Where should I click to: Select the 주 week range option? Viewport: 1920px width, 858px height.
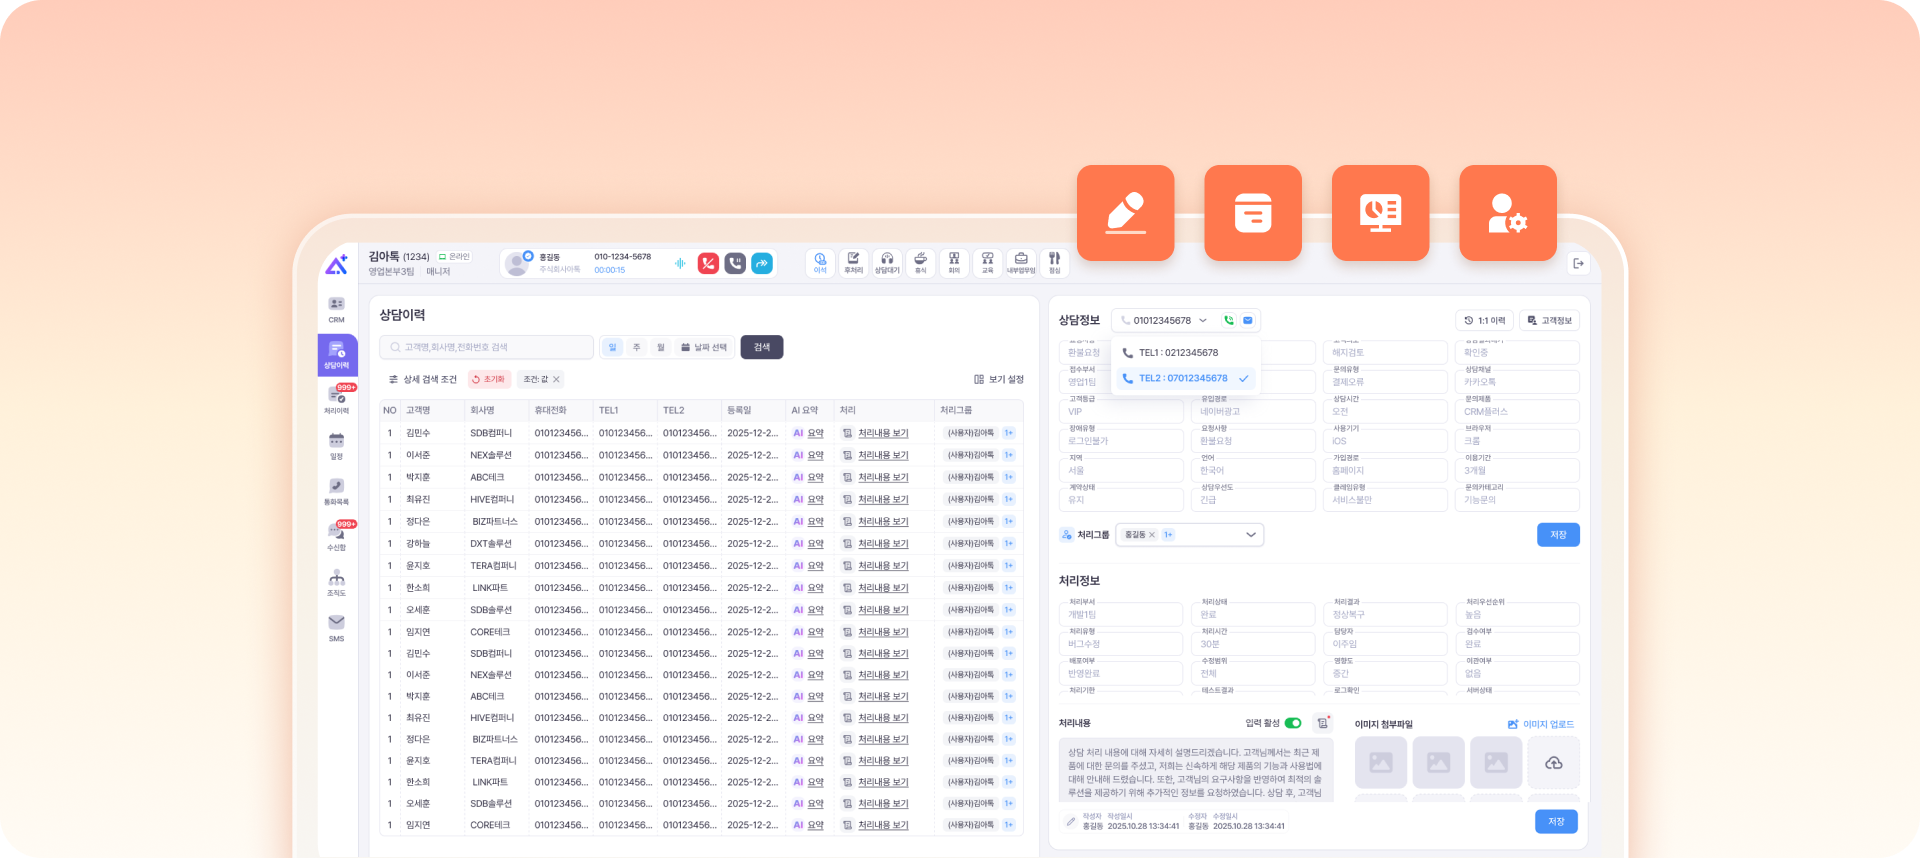tap(637, 347)
